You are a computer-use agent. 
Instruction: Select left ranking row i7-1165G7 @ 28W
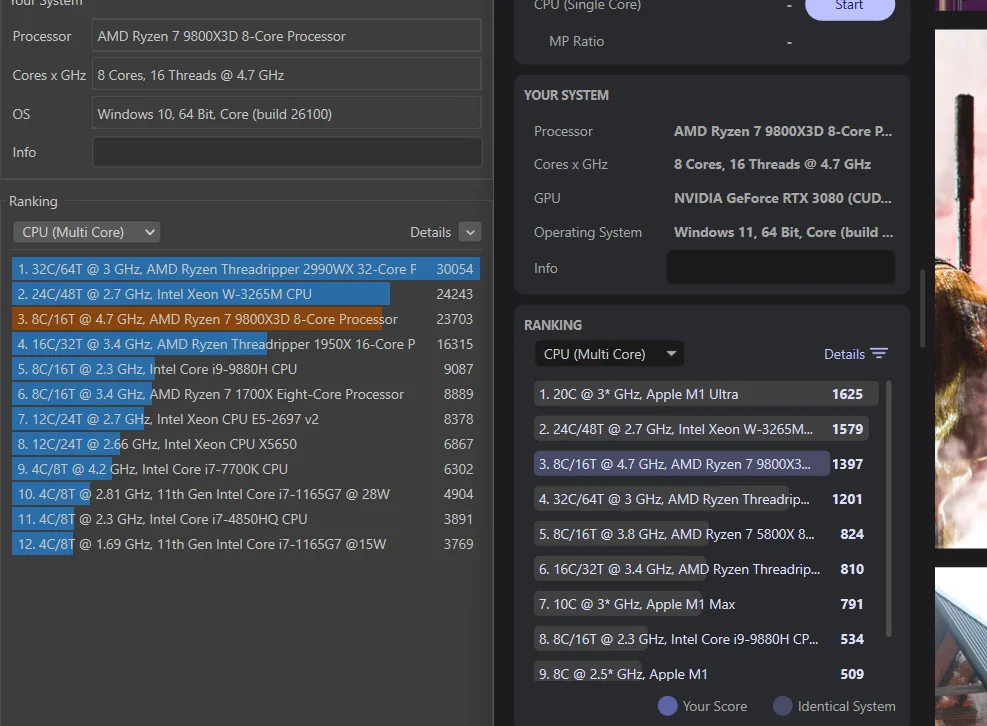coord(245,494)
